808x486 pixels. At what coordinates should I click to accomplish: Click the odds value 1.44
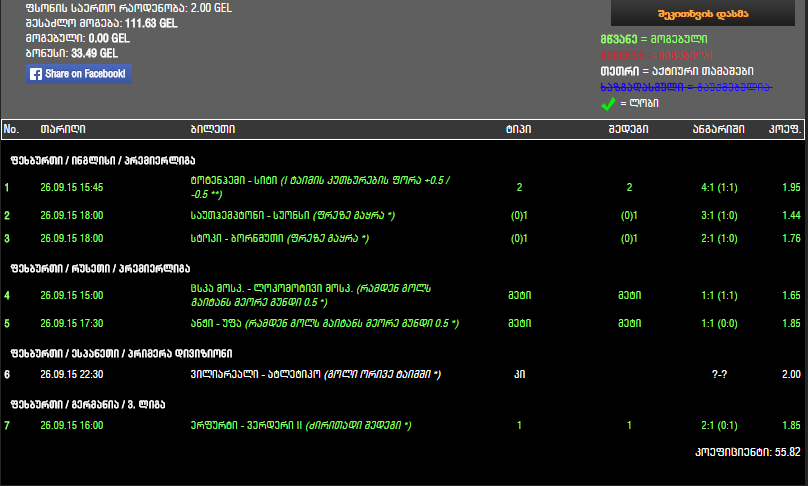click(791, 215)
